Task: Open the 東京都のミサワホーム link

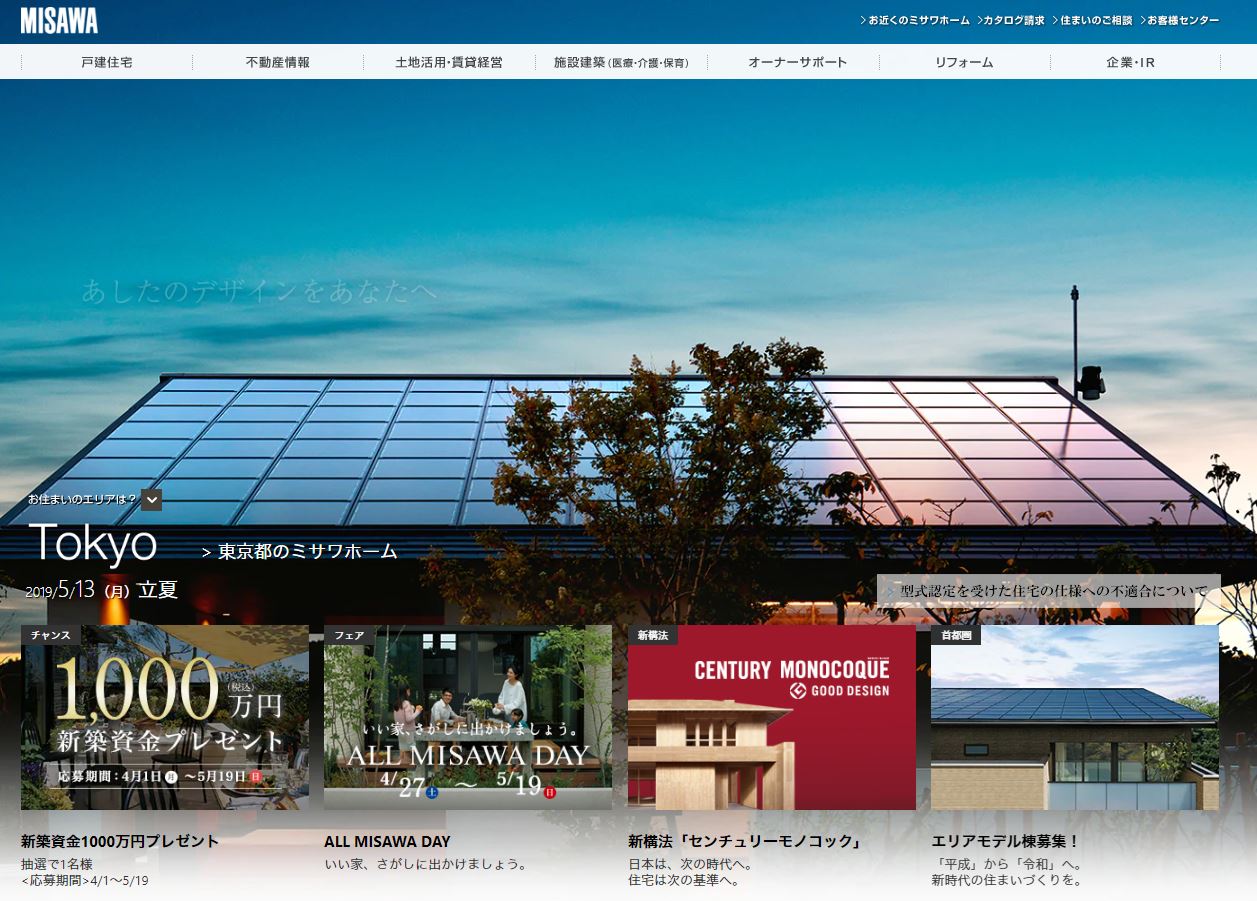Action: pos(300,551)
